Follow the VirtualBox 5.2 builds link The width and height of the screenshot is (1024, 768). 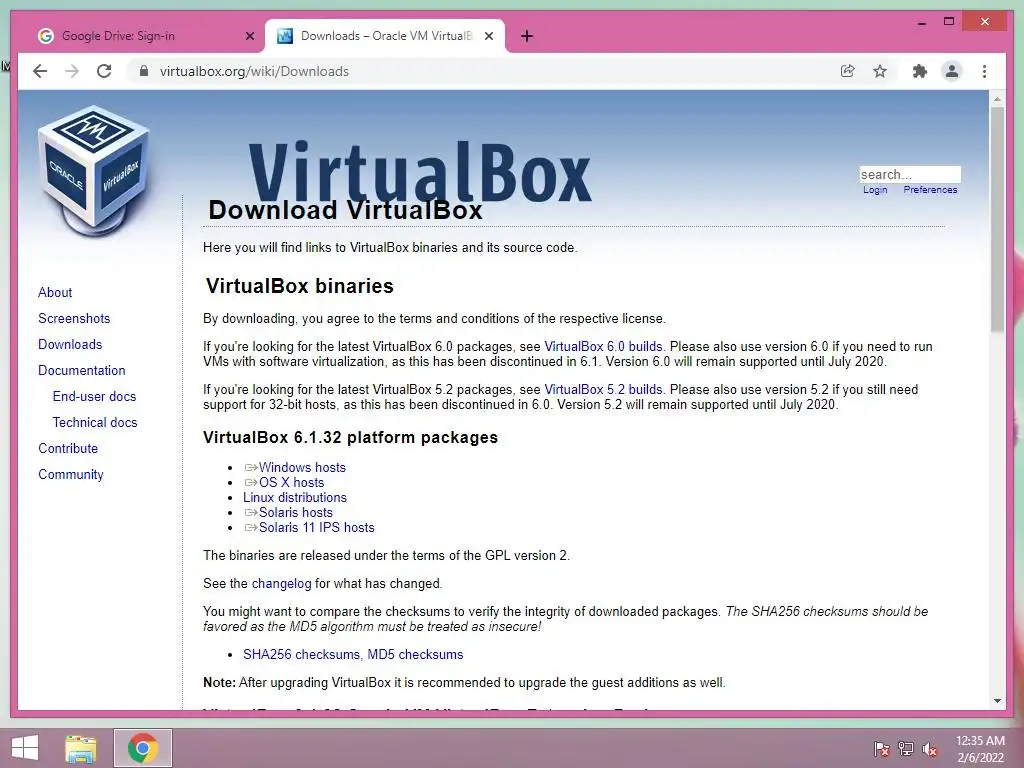coord(603,390)
